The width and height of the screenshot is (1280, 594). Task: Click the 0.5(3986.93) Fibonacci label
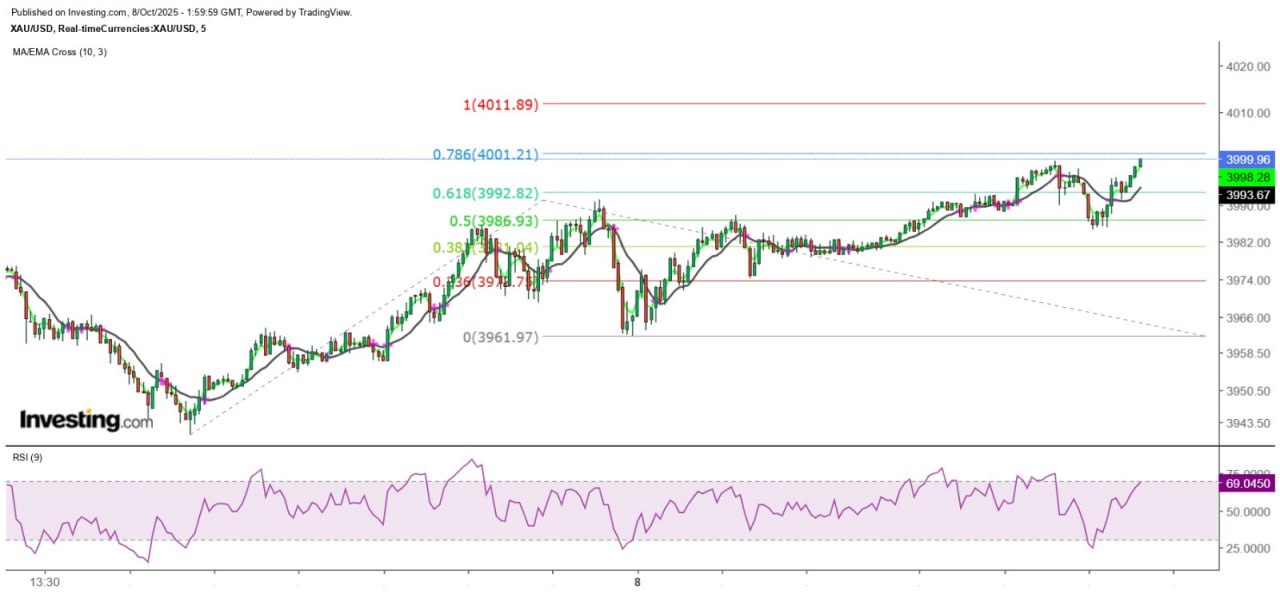pyautogui.click(x=494, y=220)
